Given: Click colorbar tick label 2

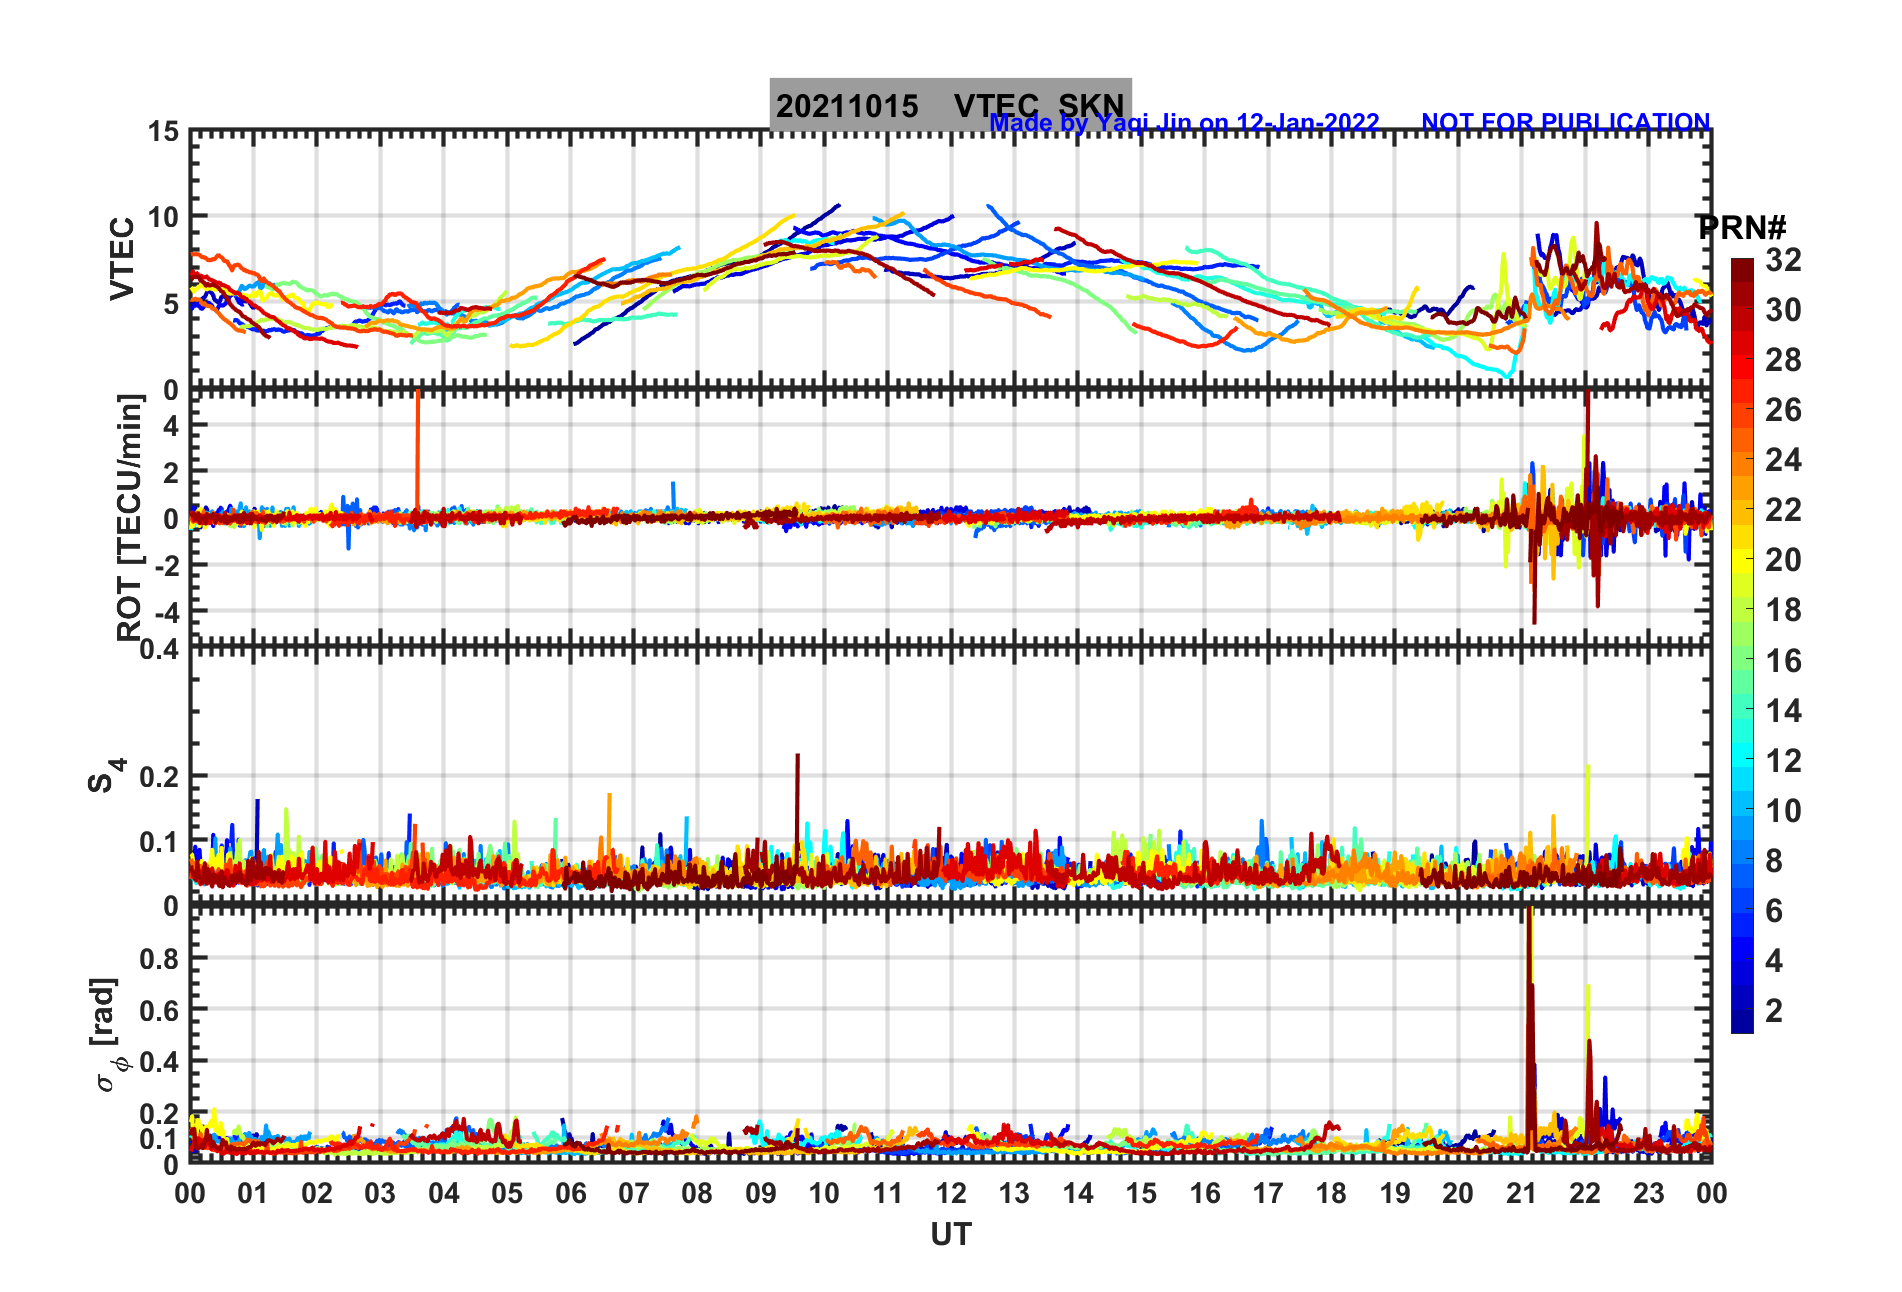Looking at the screenshot, I should (1774, 1011).
